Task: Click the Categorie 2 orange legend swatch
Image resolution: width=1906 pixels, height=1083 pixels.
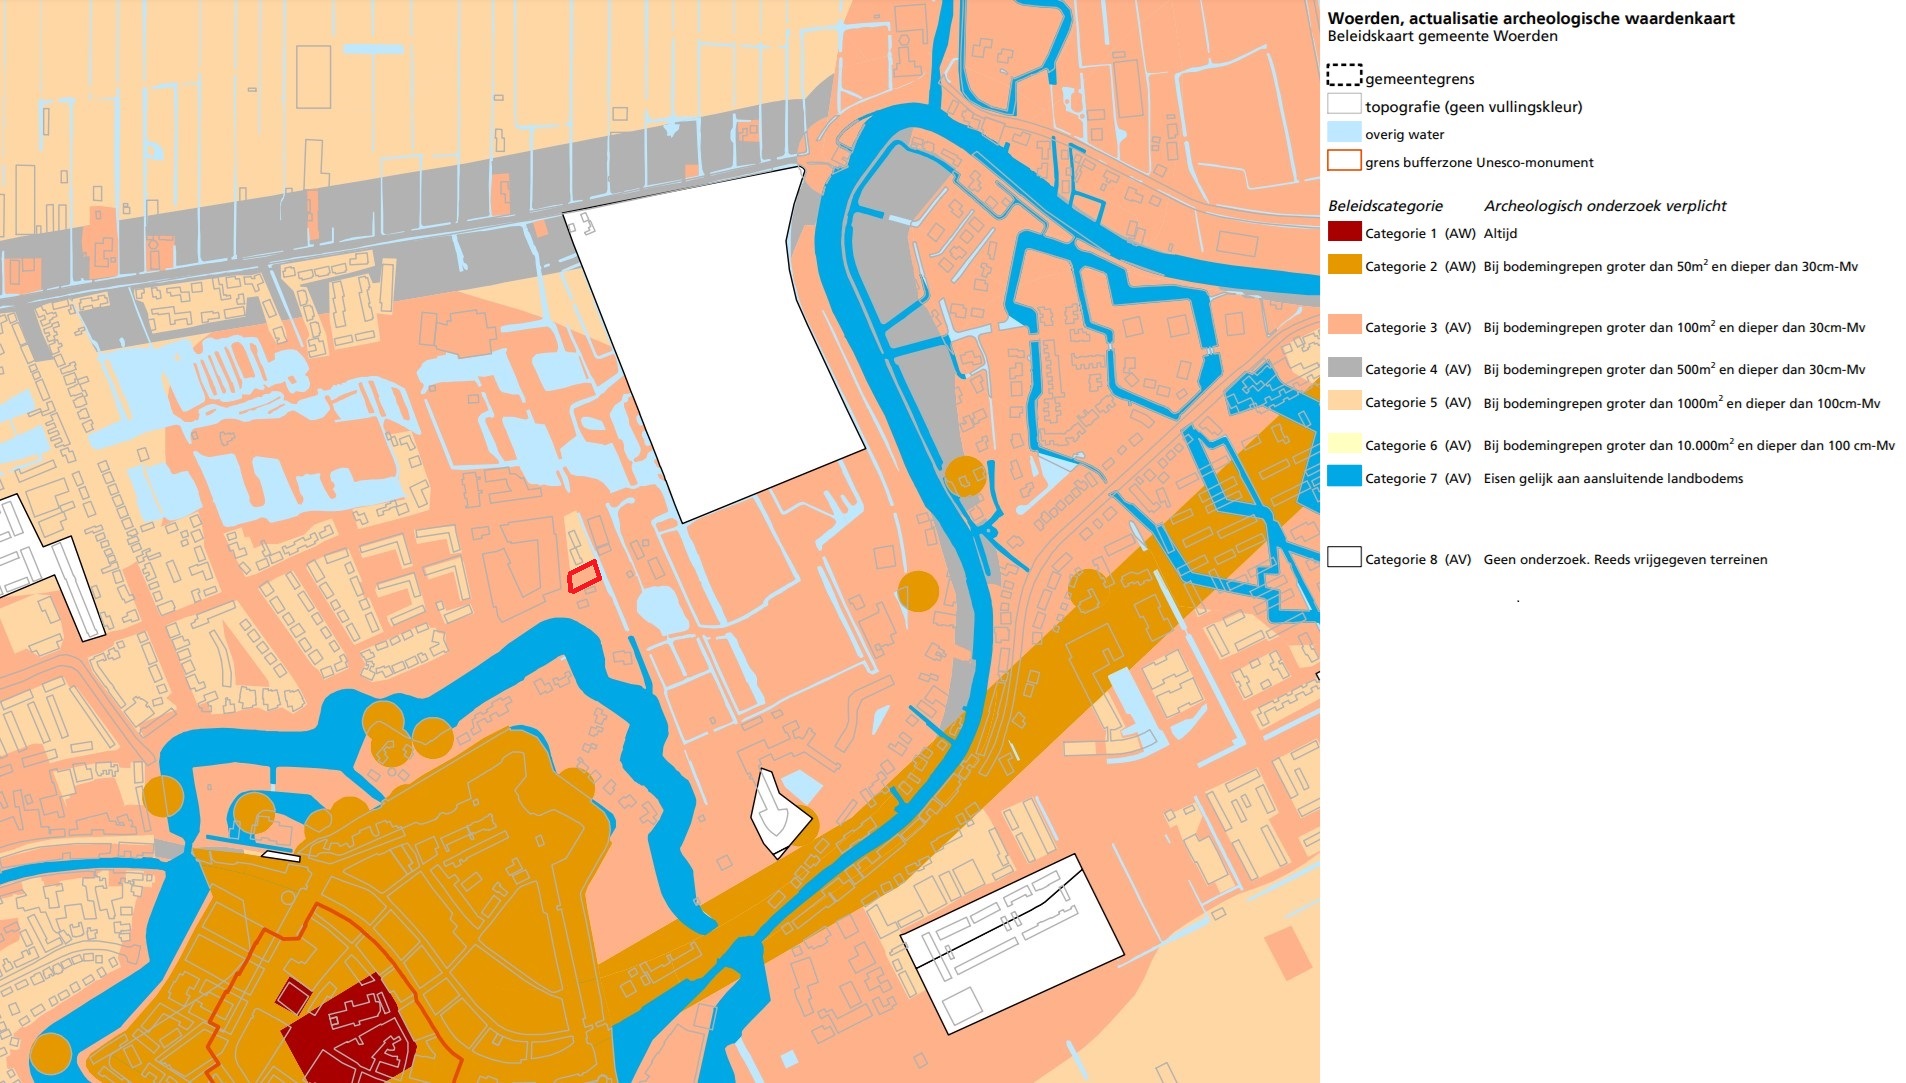Action: [x=1344, y=265]
